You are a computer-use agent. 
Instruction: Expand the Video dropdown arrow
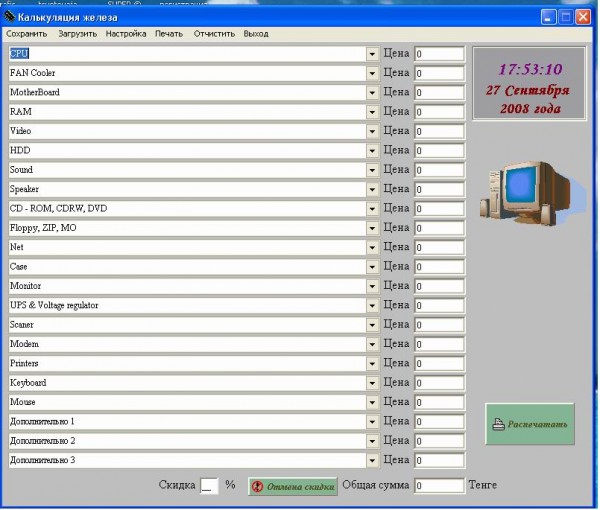(x=372, y=132)
